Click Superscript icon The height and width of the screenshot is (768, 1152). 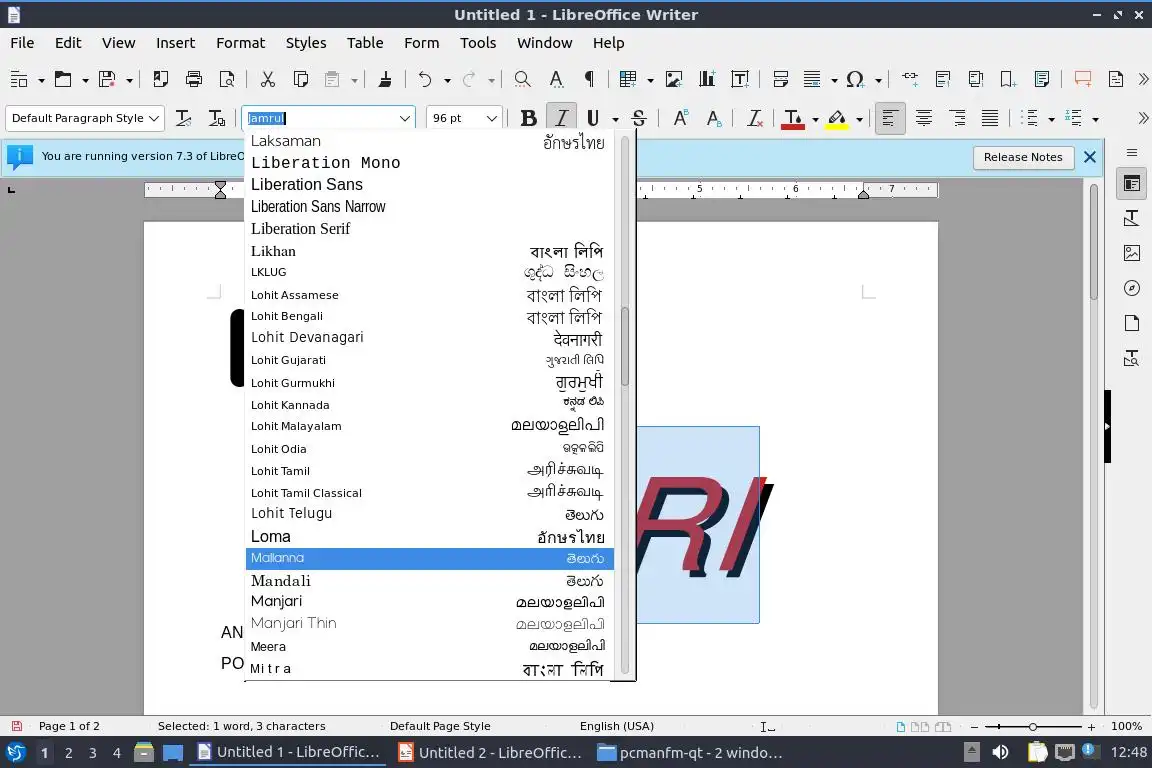pos(680,118)
